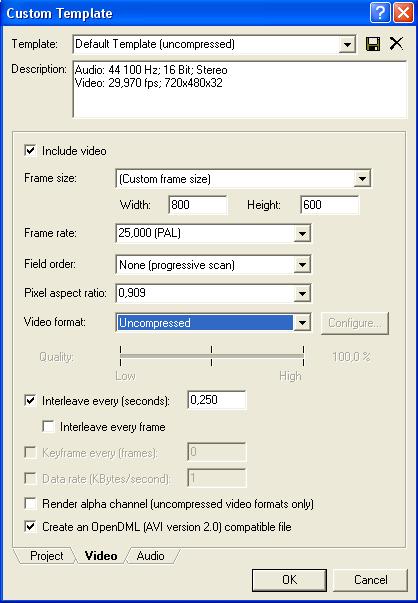This screenshot has height=603, width=418.
Task: Close the Custom Template dialog
Action: [403, 13]
